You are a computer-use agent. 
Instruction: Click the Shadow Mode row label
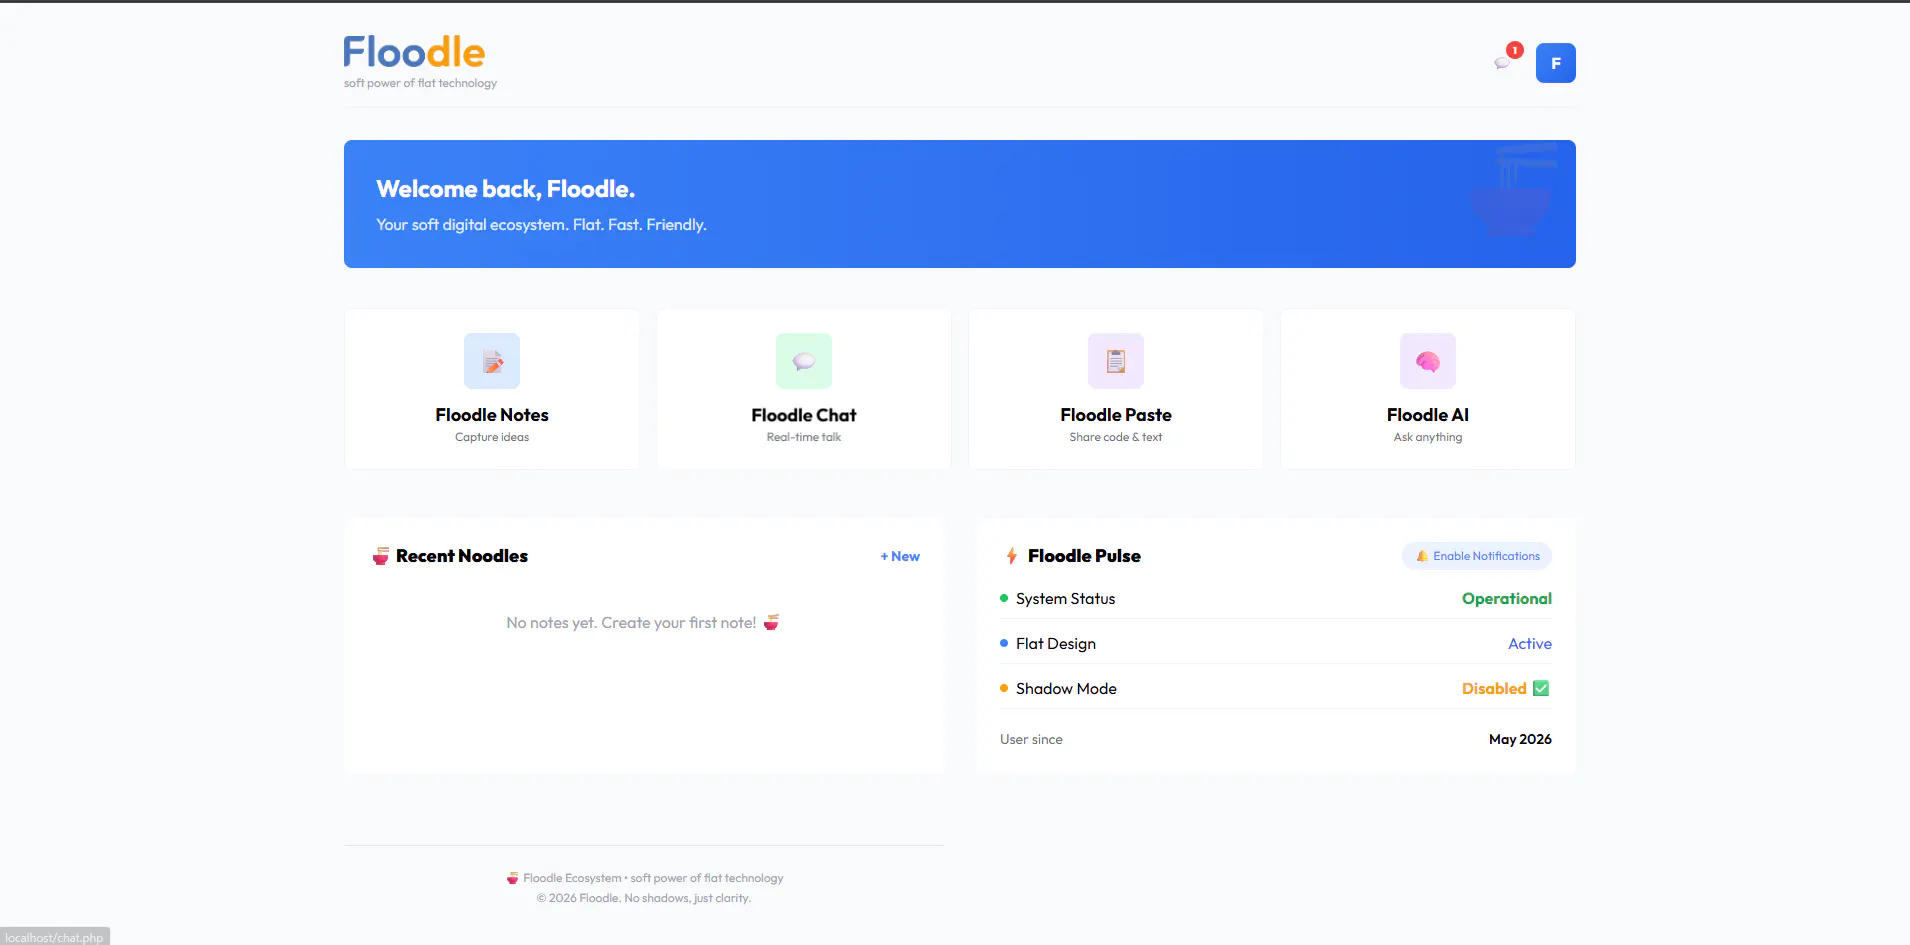click(x=1066, y=689)
